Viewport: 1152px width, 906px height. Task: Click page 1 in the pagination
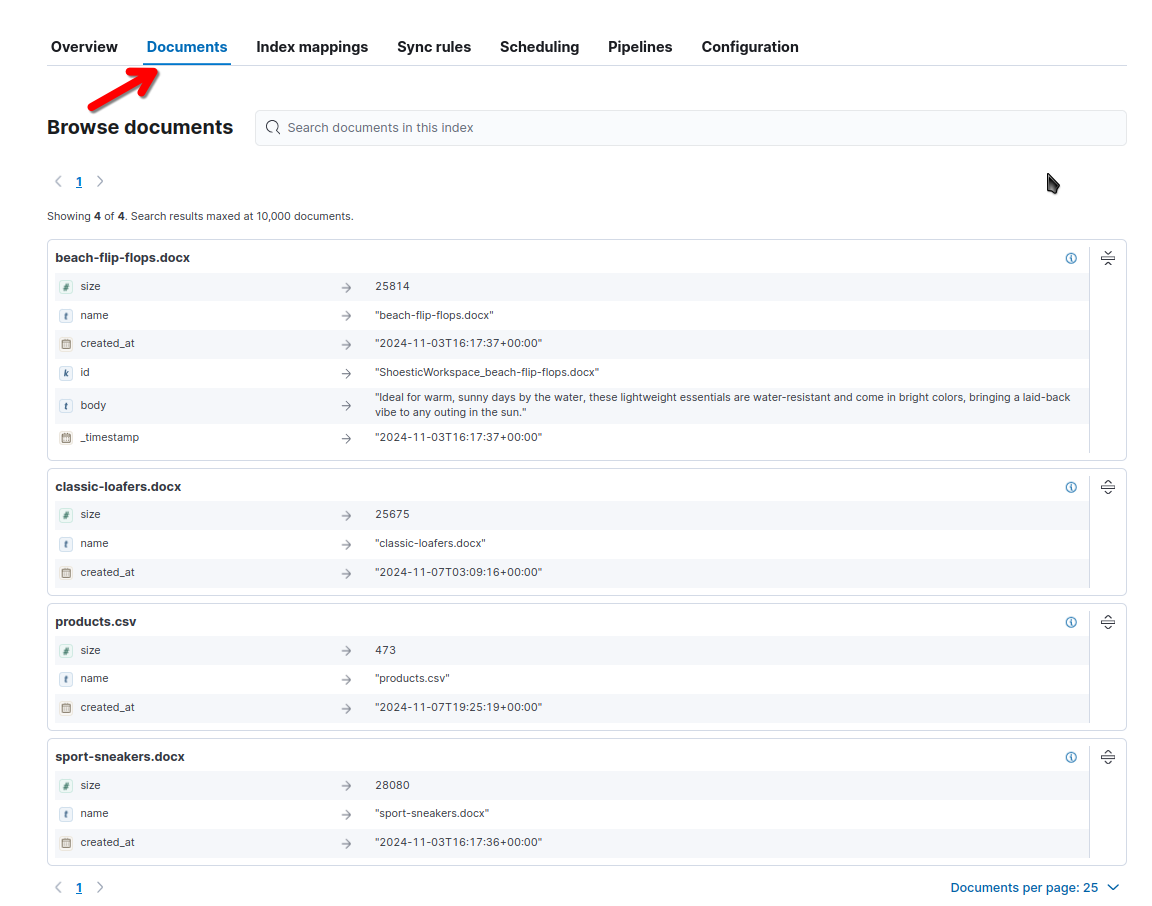[x=79, y=181]
